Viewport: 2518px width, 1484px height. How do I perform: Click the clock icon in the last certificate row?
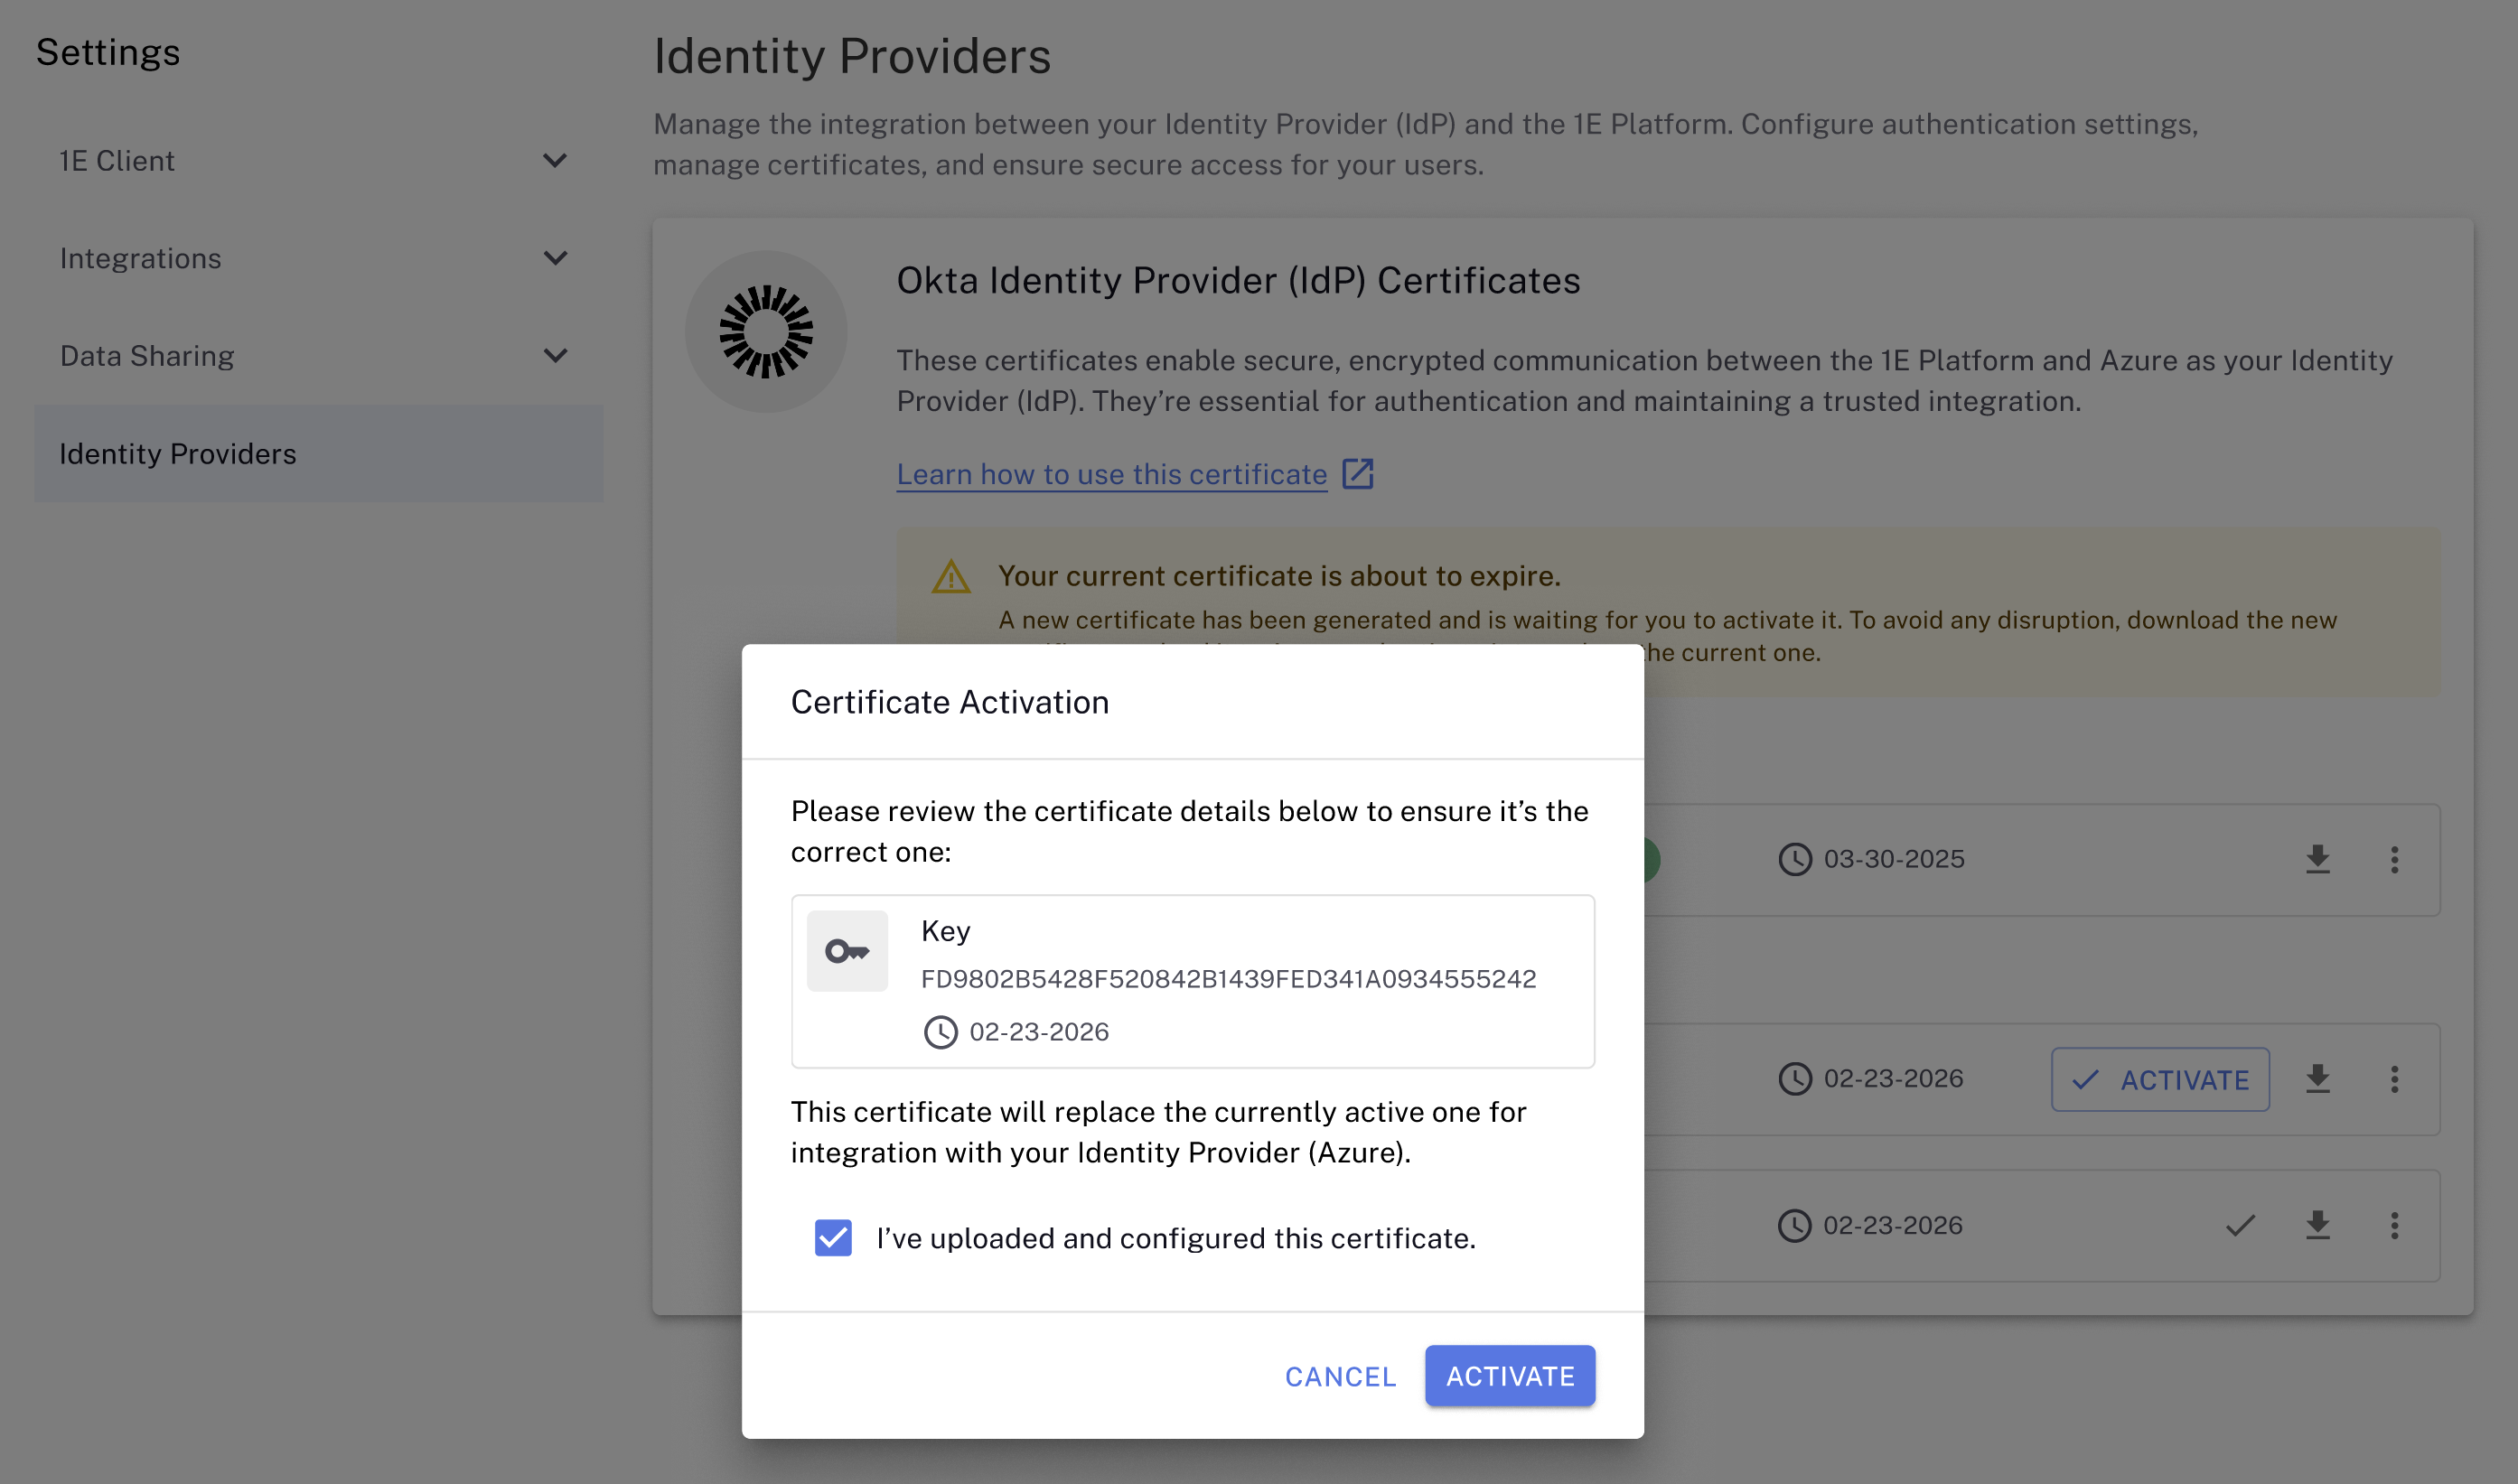1794,1225
